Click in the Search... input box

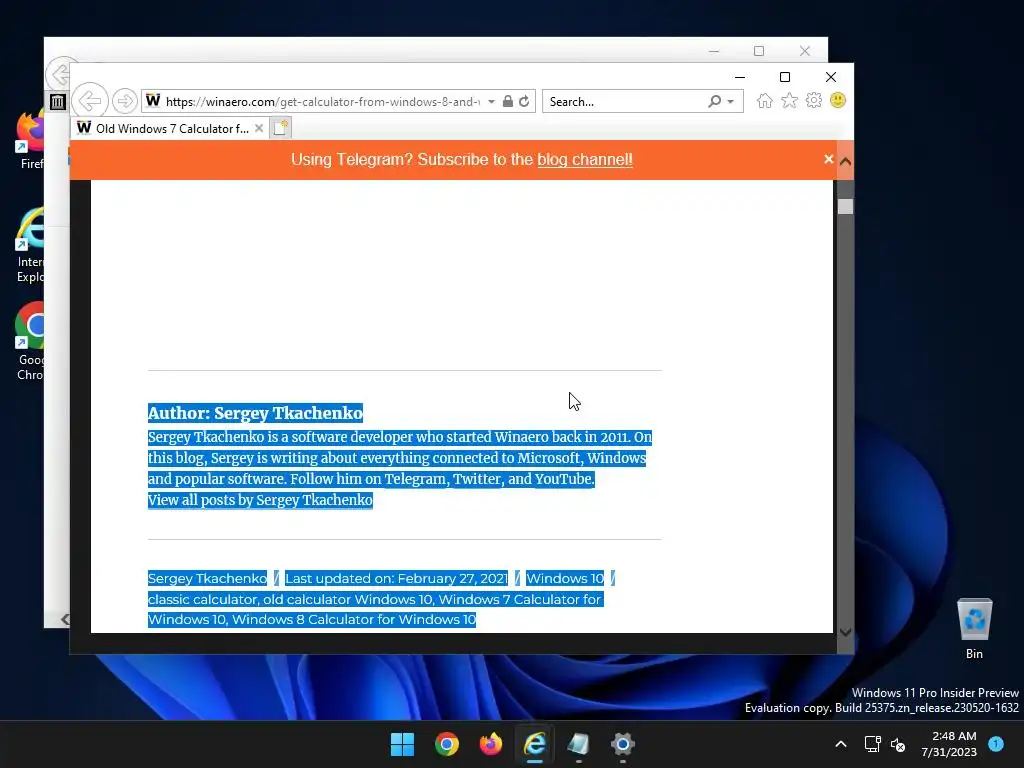coord(626,102)
